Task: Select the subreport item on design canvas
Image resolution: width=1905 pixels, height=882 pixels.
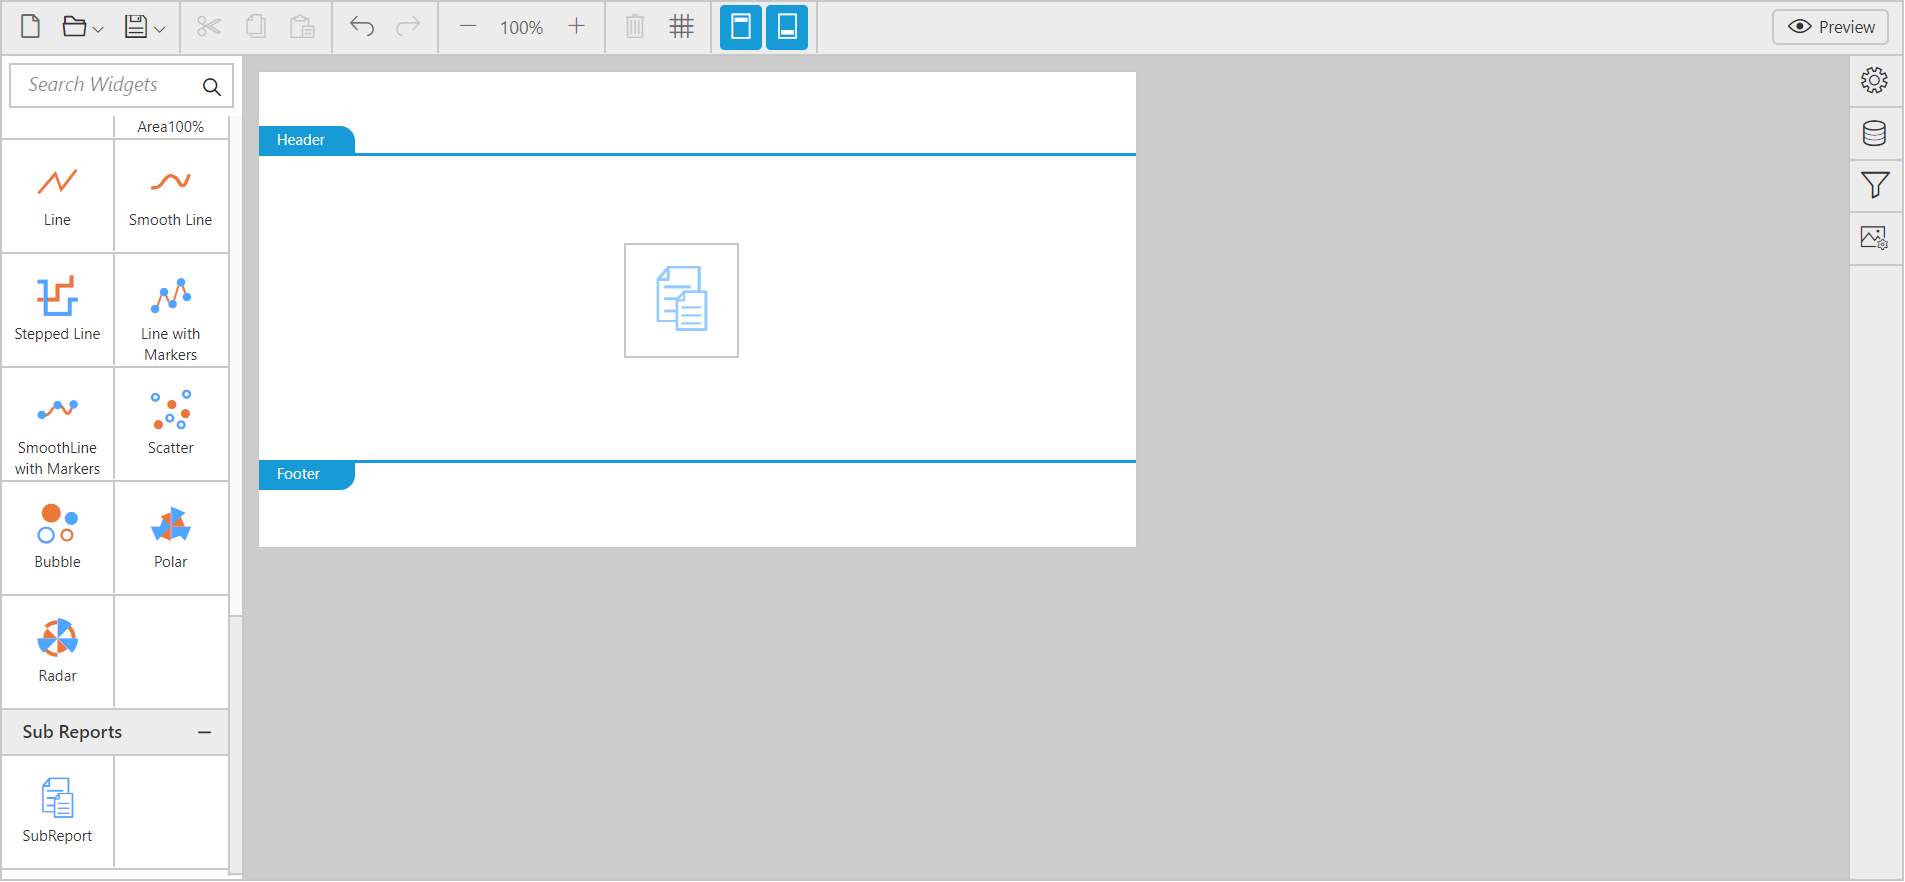Action: pyautogui.click(x=681, y=301)
